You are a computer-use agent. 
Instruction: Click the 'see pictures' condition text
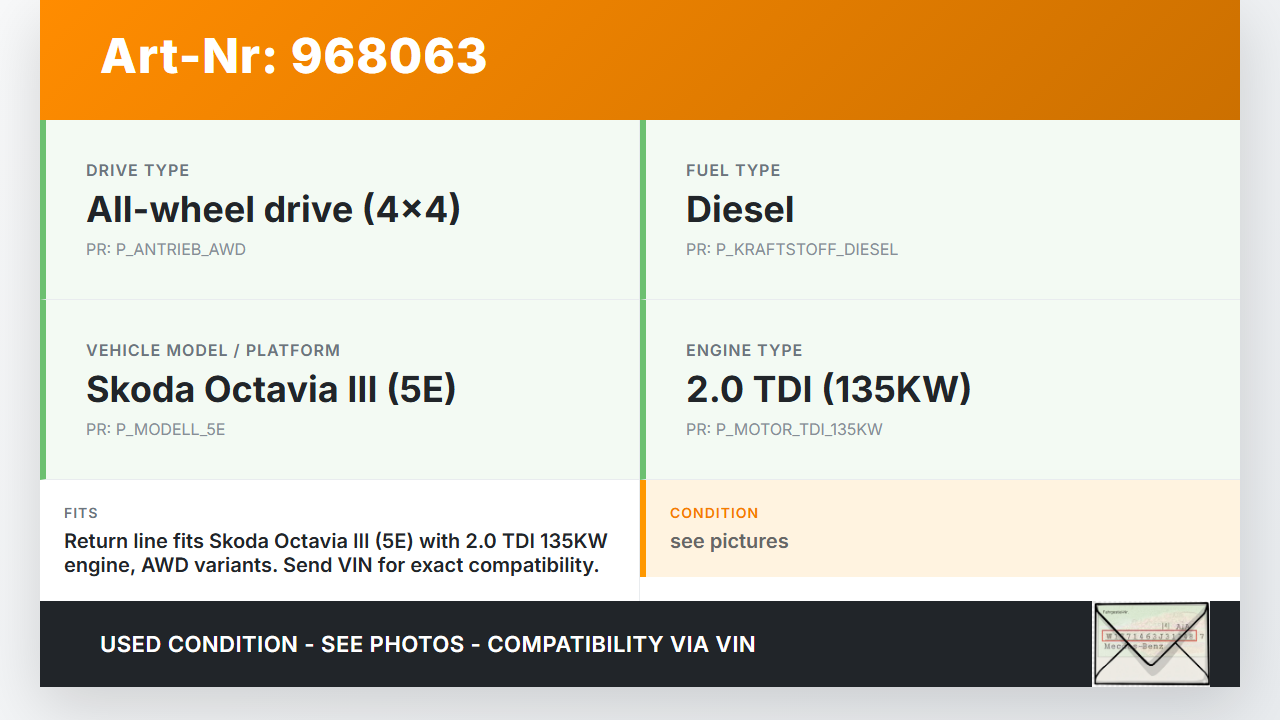tap(729, 541)
